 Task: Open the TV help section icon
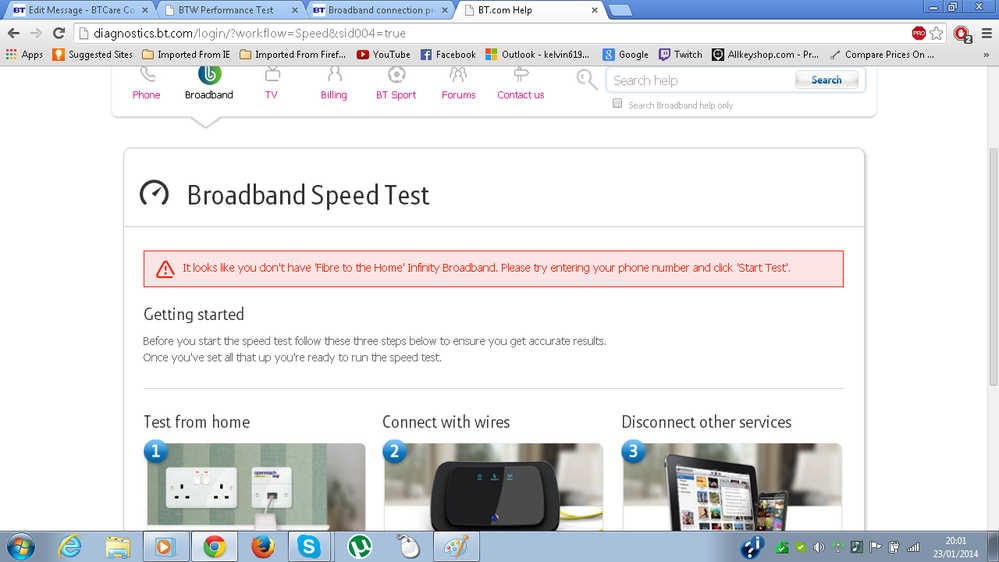272,75
